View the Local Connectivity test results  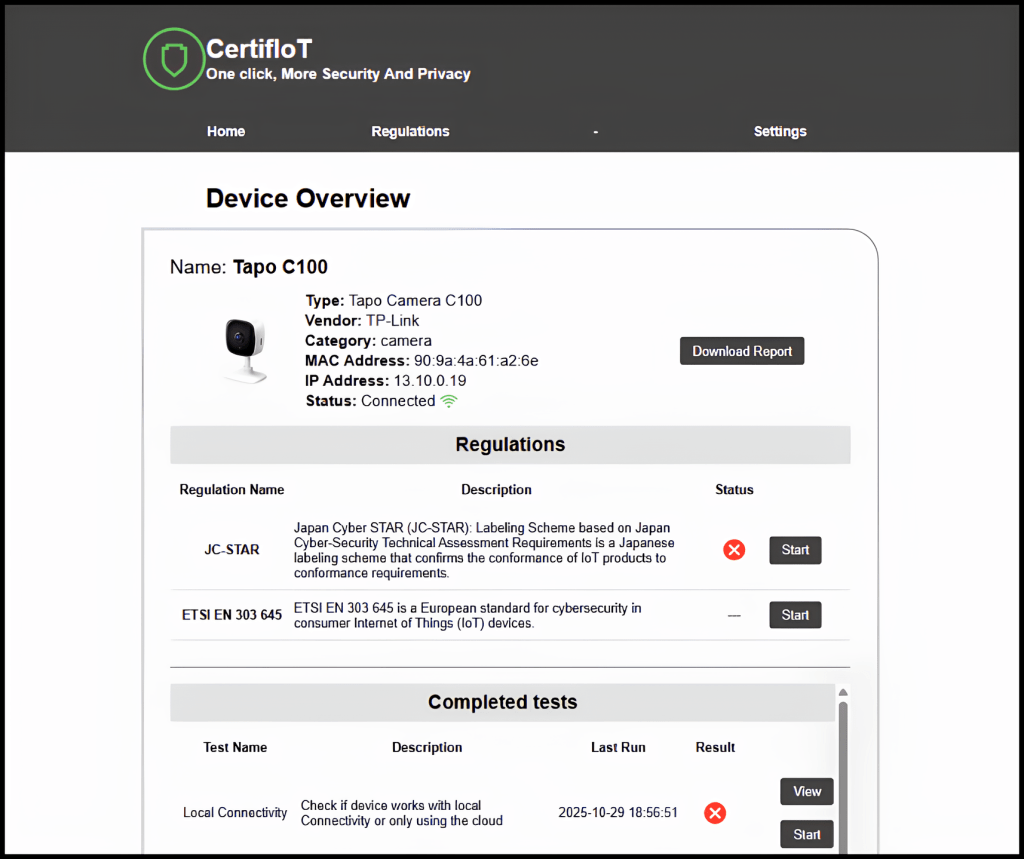(x=806, y=791)
